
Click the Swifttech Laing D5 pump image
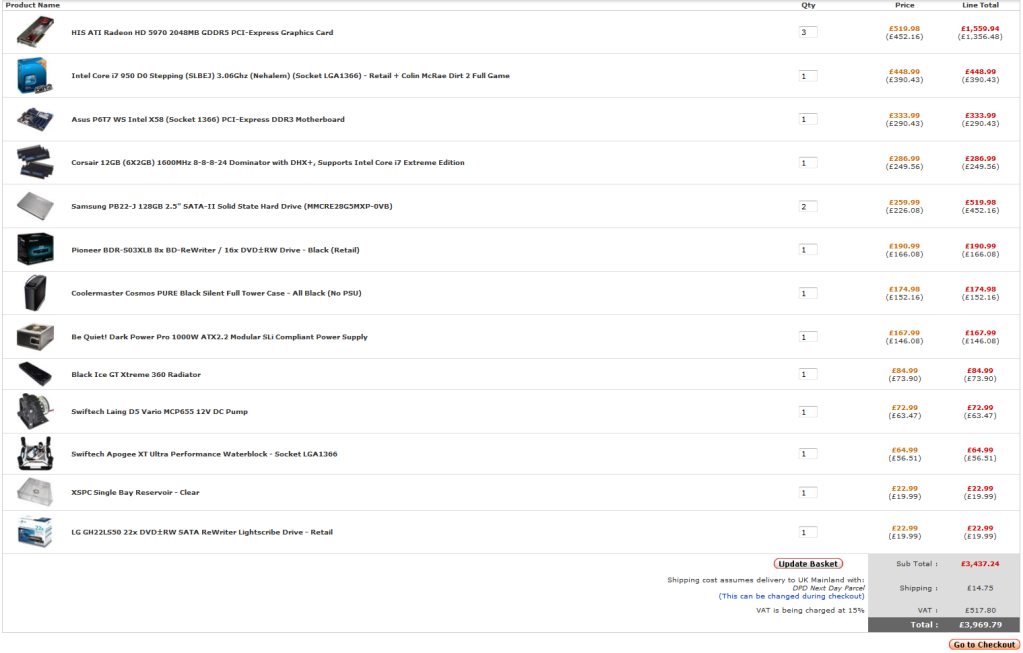click(35, 411)
